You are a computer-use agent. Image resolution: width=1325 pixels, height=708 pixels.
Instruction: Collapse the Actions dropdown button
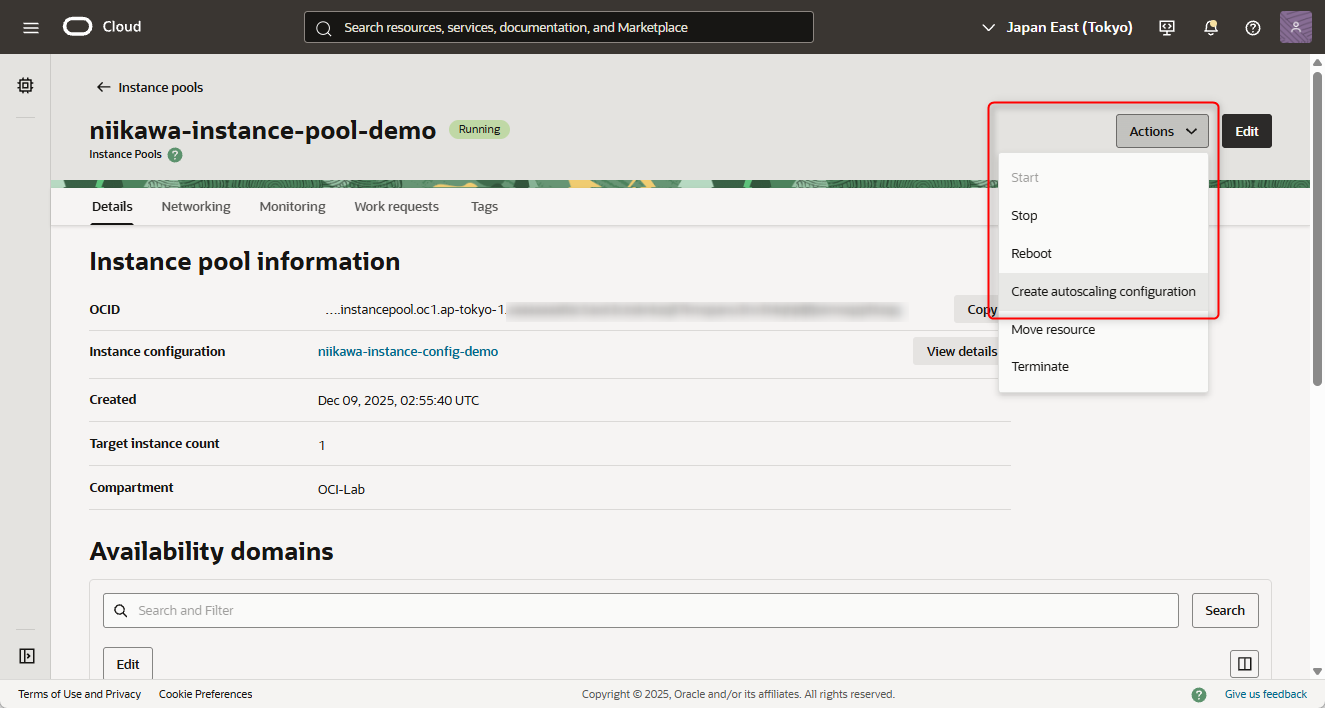1162,131
